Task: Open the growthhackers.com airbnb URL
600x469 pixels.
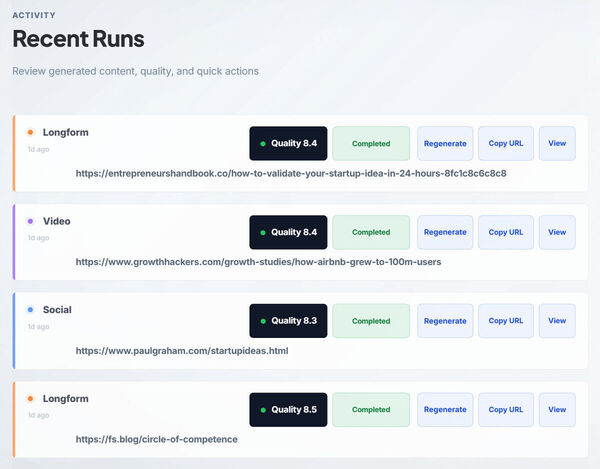Action: pyautogui.click(x=258, y=262)
